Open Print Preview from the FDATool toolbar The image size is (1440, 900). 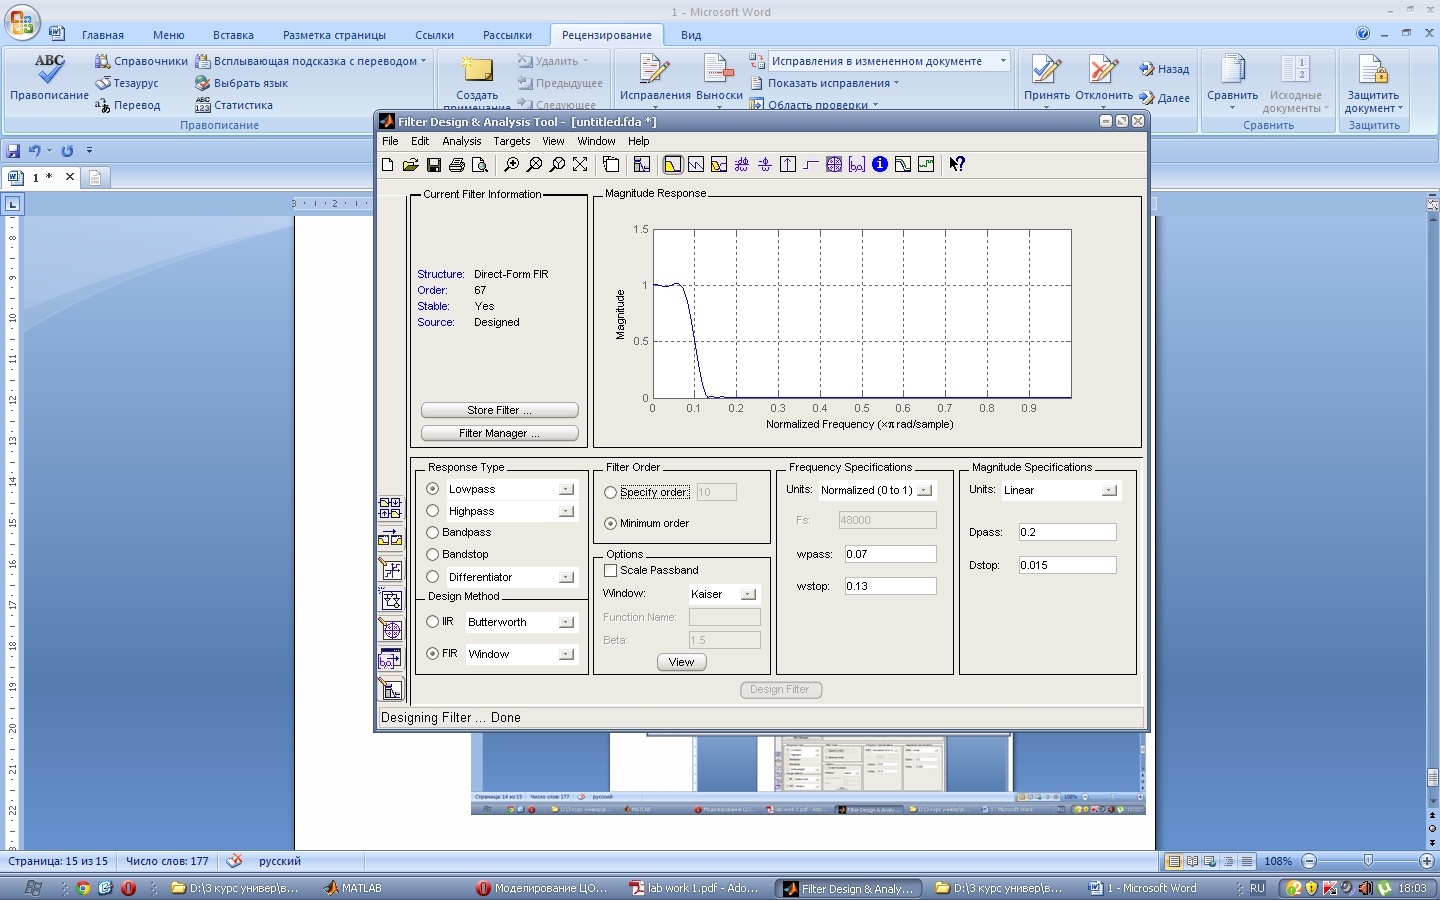tap(480, 165)
